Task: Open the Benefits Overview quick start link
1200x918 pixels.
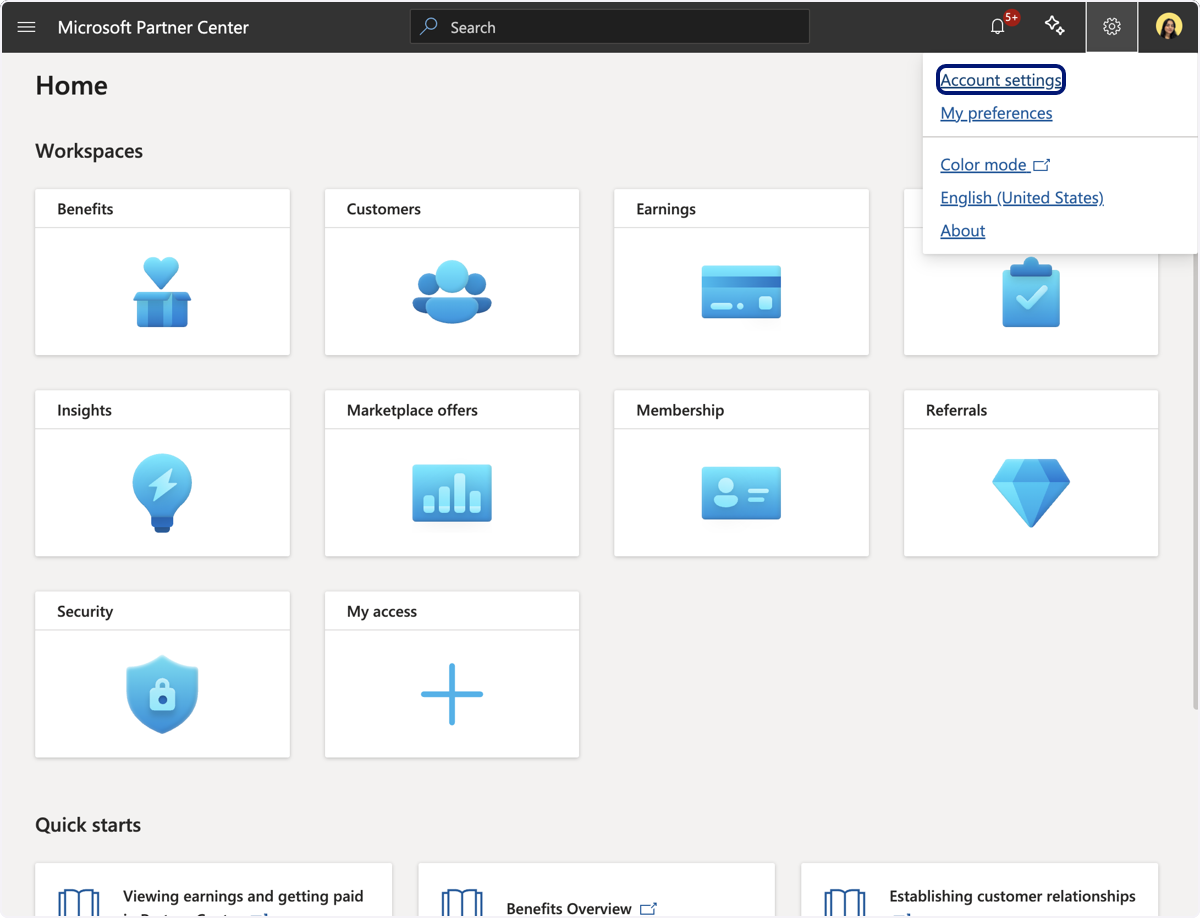Action: click(x=569, y=909)
